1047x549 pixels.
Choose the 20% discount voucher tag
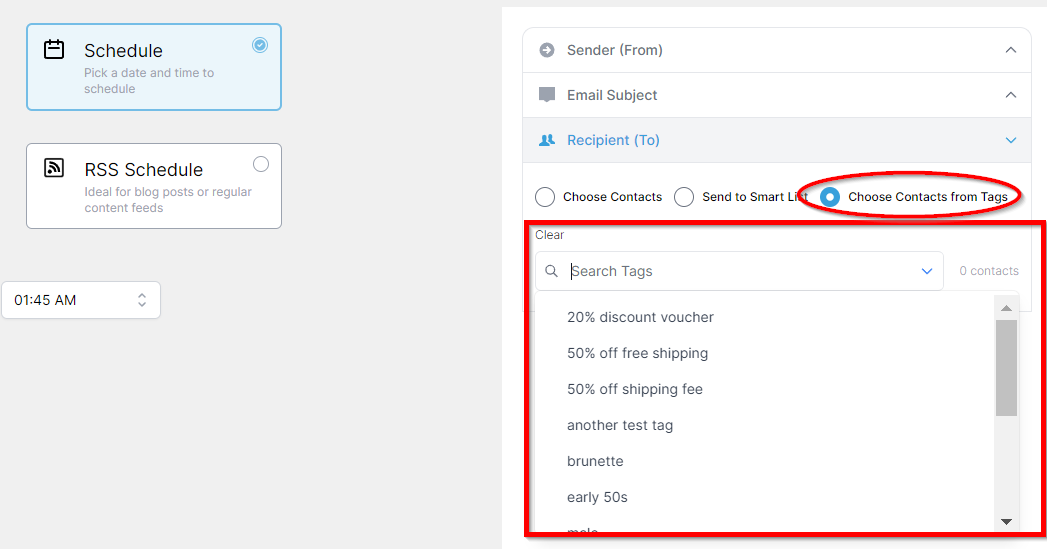coord(640,317)
